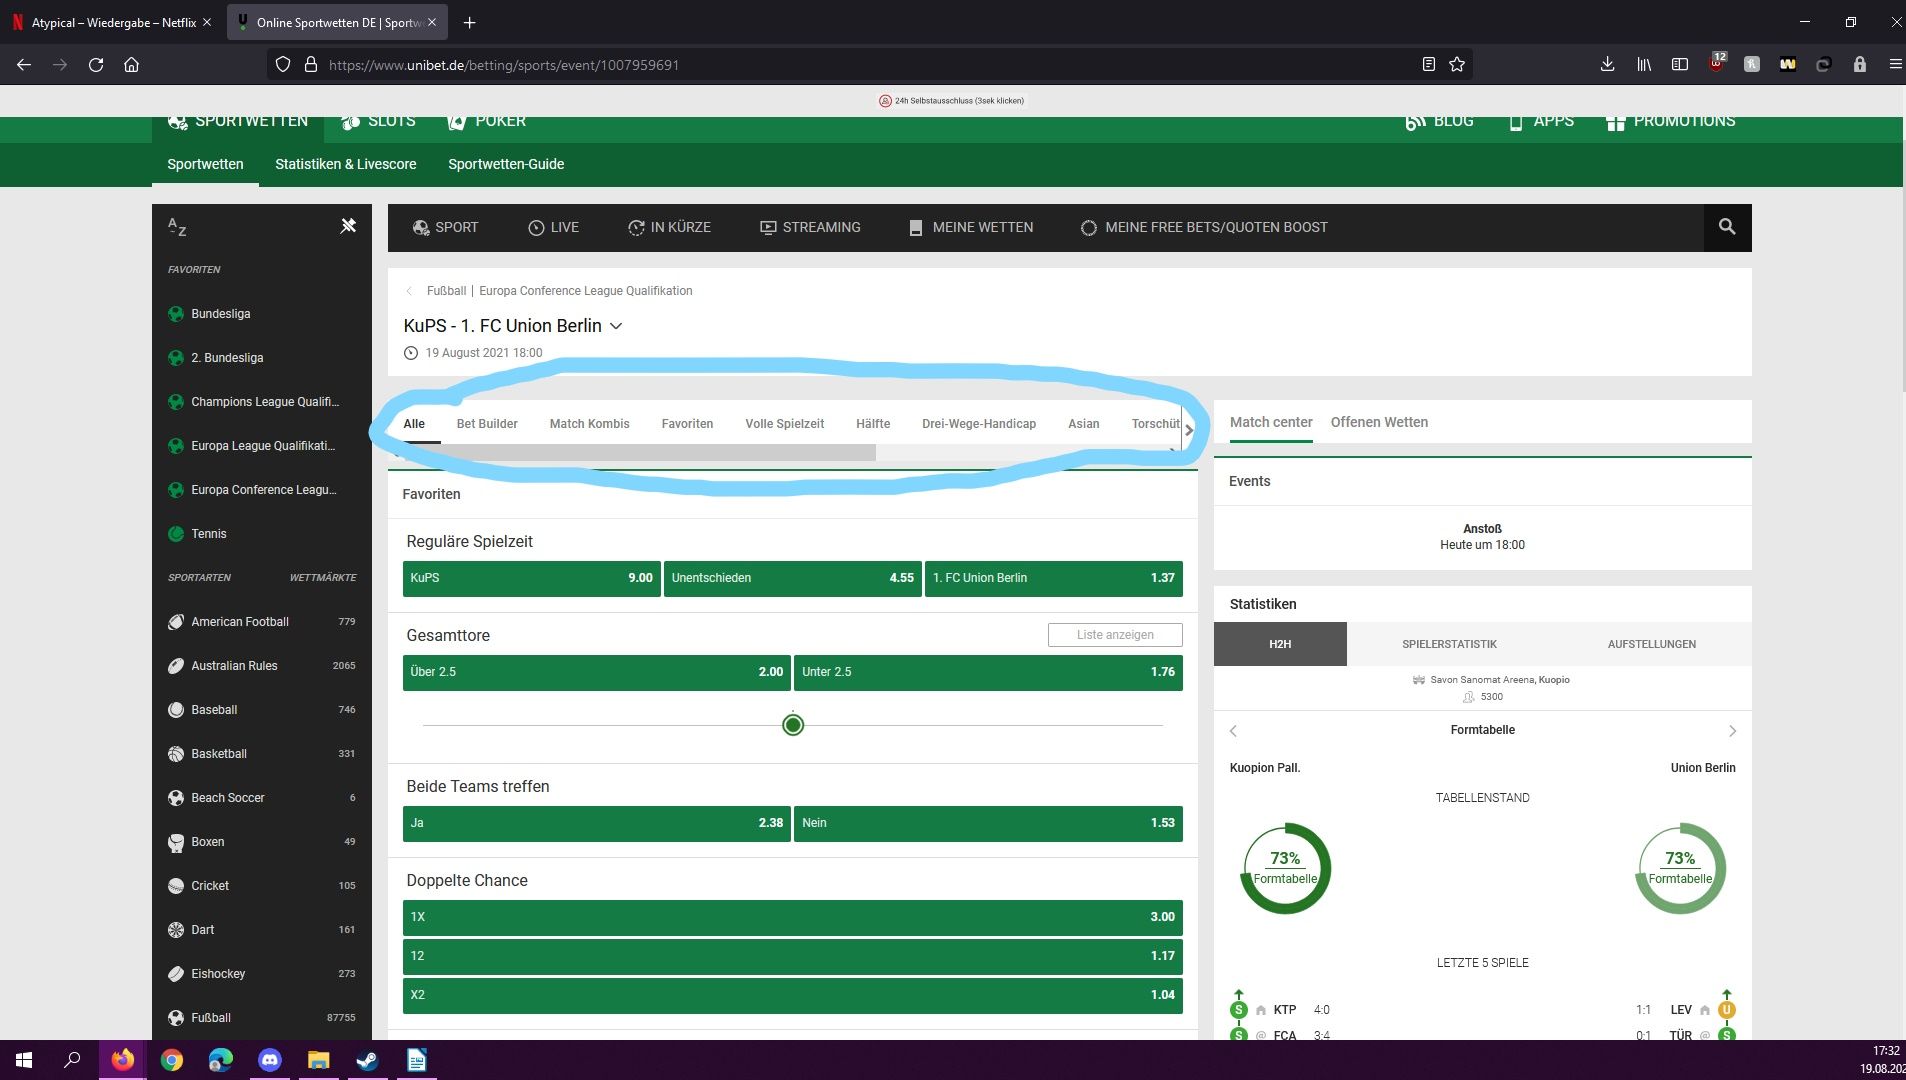Toggle reader view icon in address bar
The width and height of the screenshot is (1906, 1080).
point(1428,65)
